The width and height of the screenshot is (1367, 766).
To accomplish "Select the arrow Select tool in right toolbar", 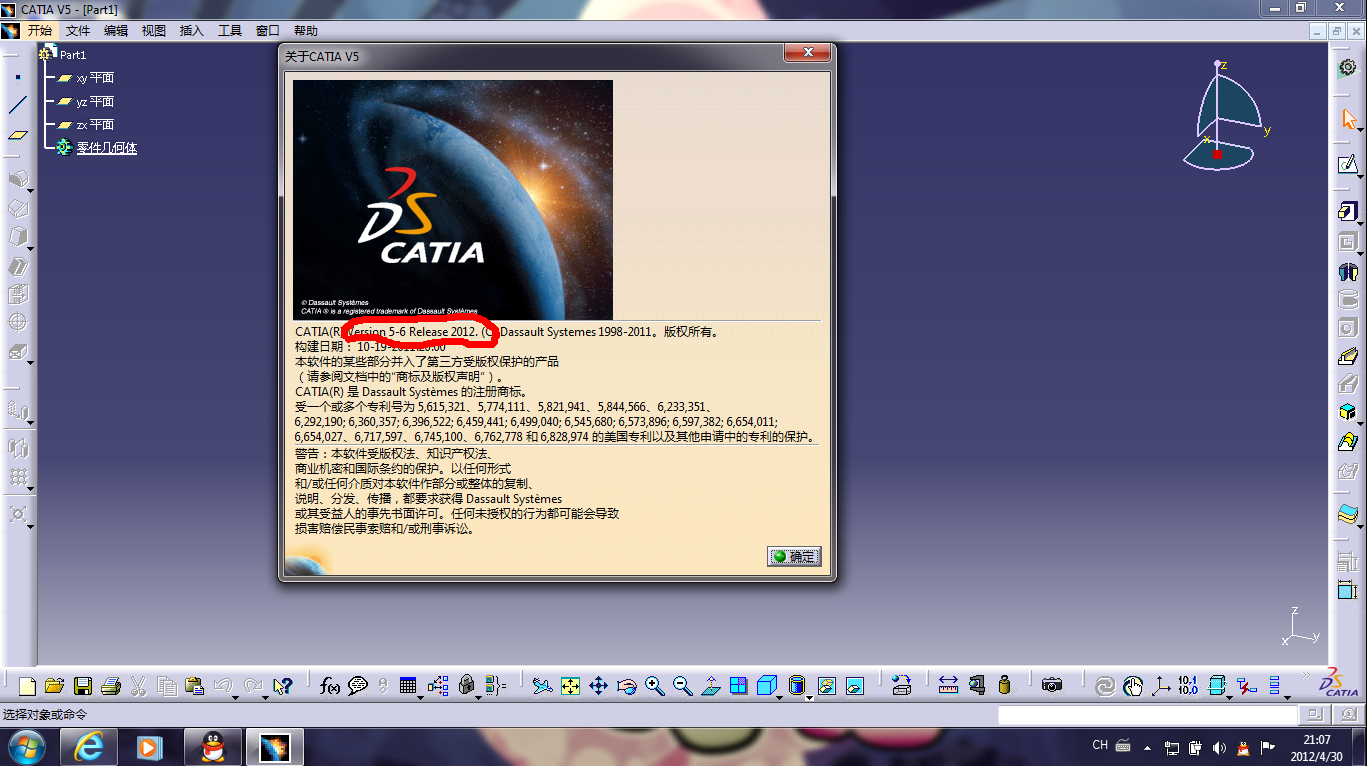I will (1349, 119).
